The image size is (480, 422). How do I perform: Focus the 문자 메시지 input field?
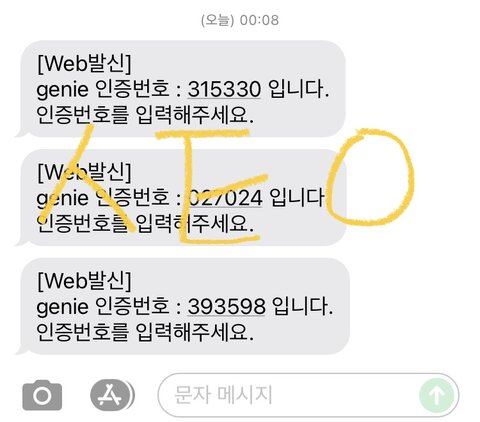click(308, 395)
